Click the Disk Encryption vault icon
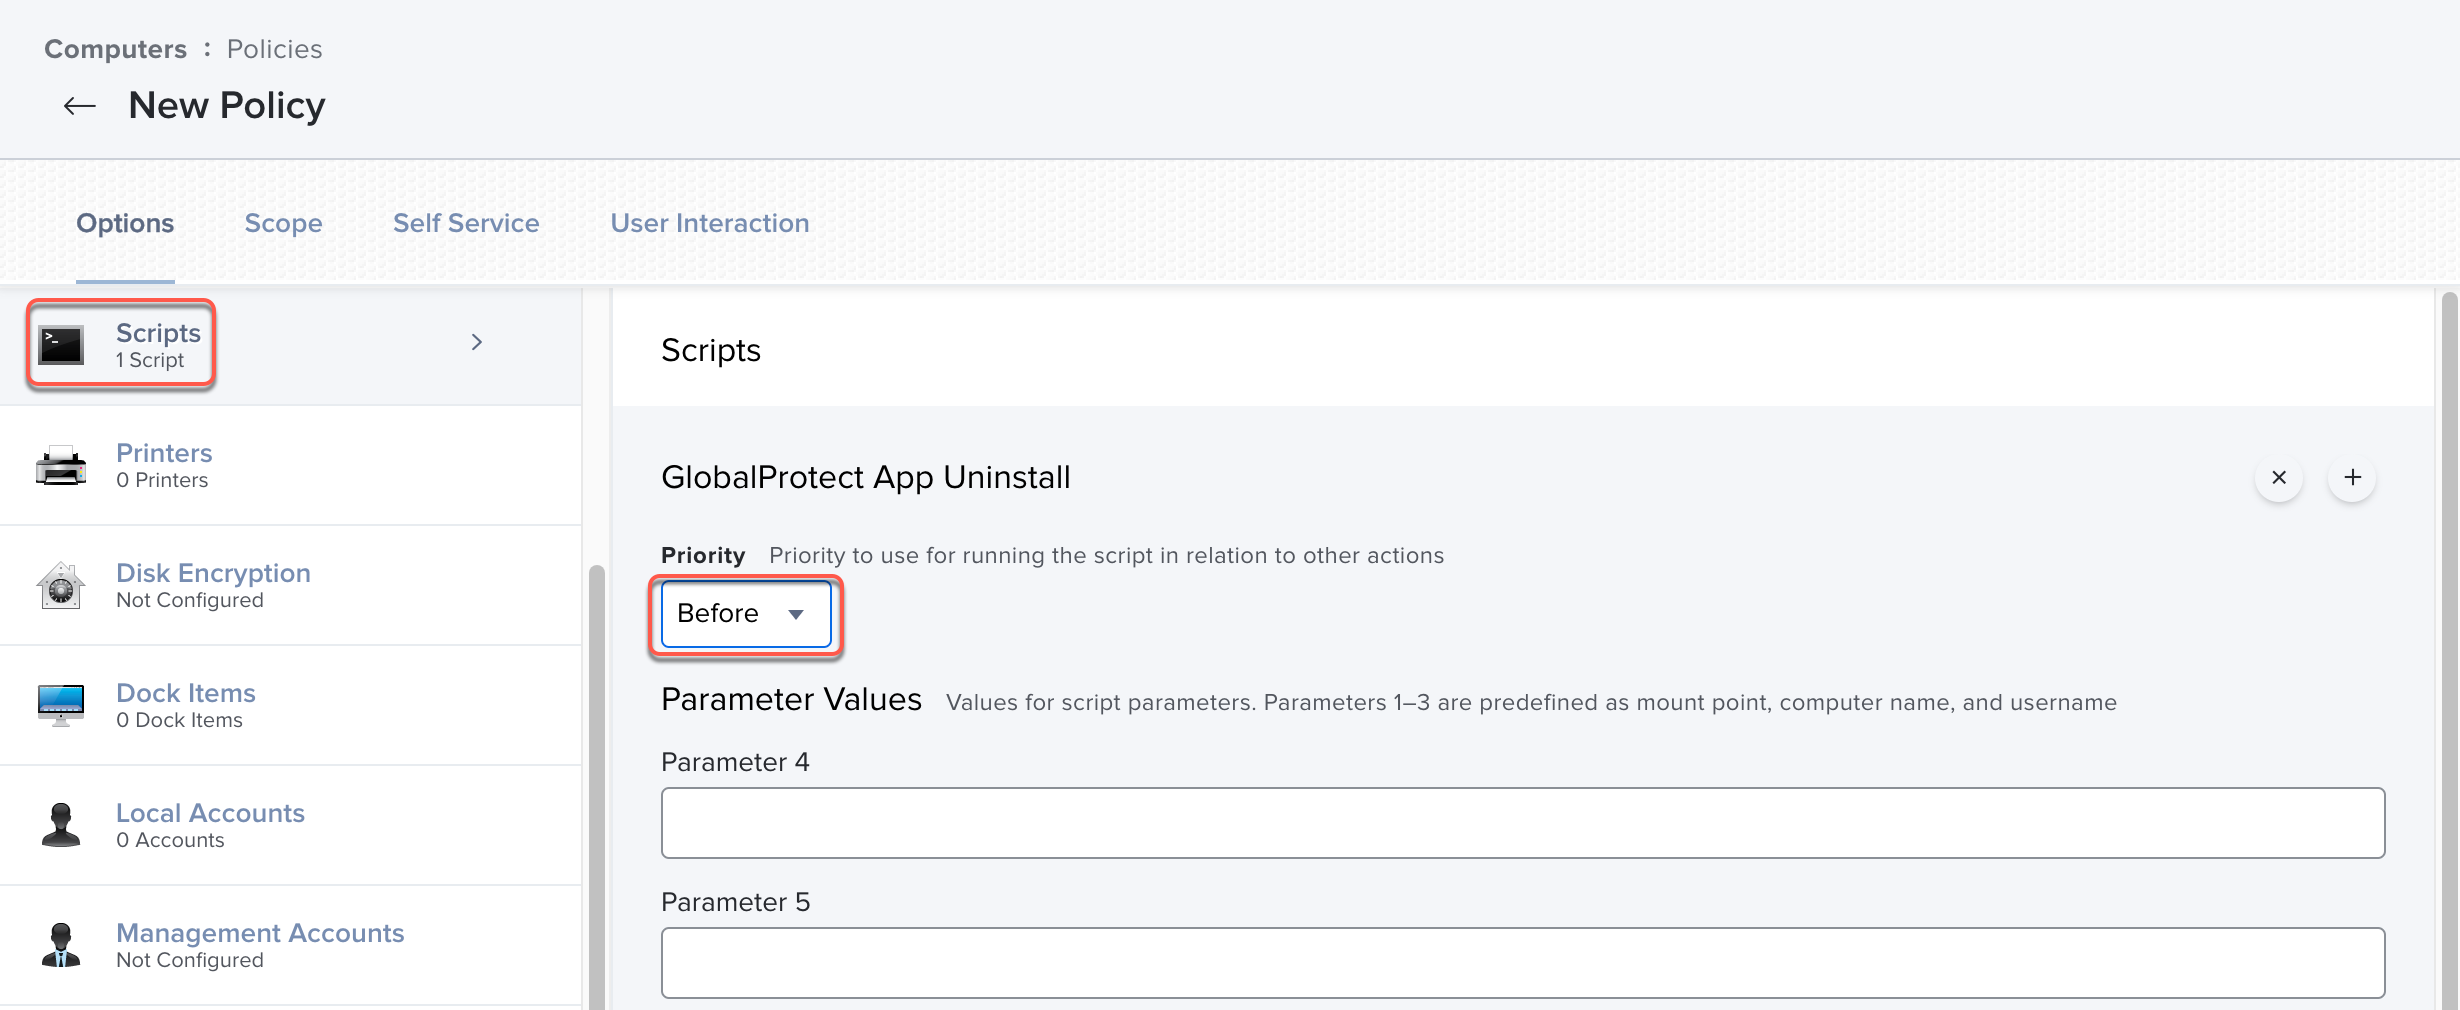Screen dimensions: 2460x1010 click(x=61, y=586)
